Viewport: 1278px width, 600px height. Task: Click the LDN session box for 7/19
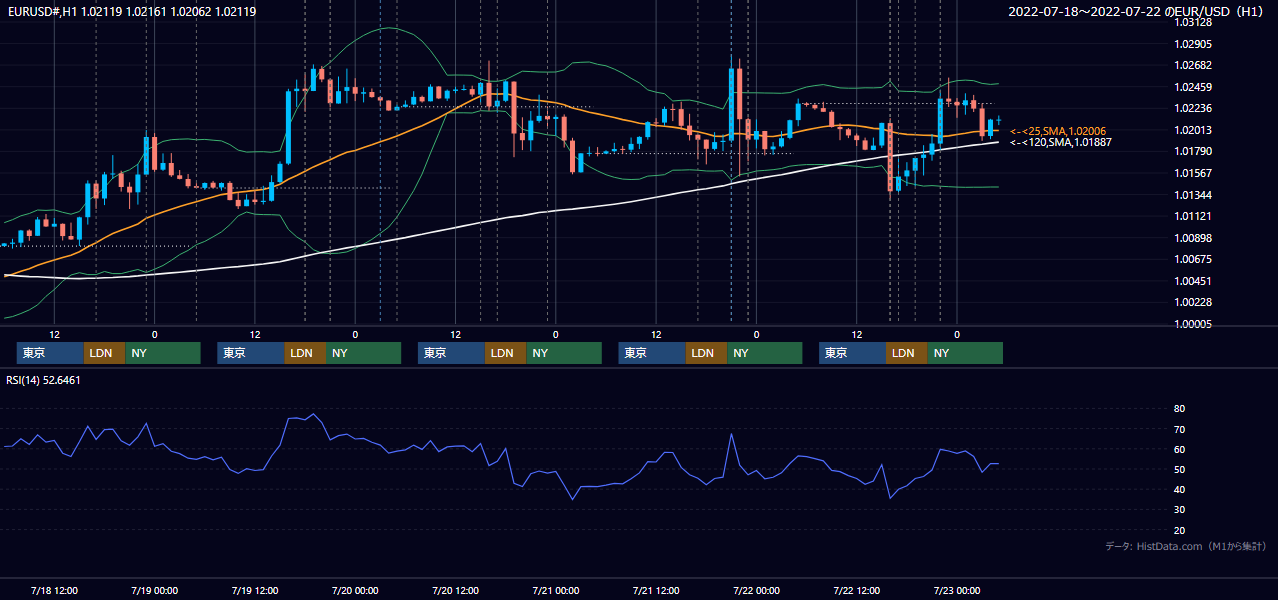[305, 353]
